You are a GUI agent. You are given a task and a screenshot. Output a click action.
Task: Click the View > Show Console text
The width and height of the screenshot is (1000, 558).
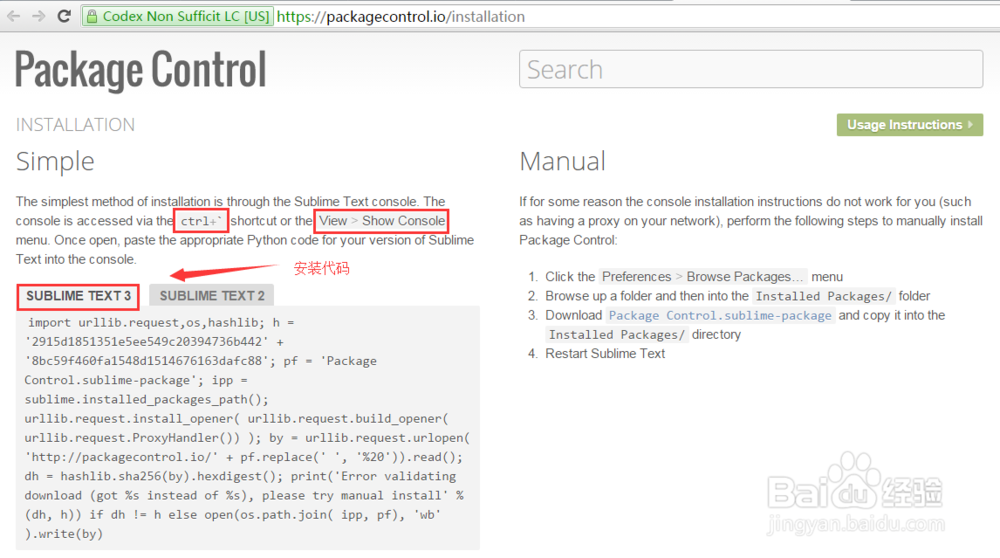pyautogui.click(x=381, y=221)
